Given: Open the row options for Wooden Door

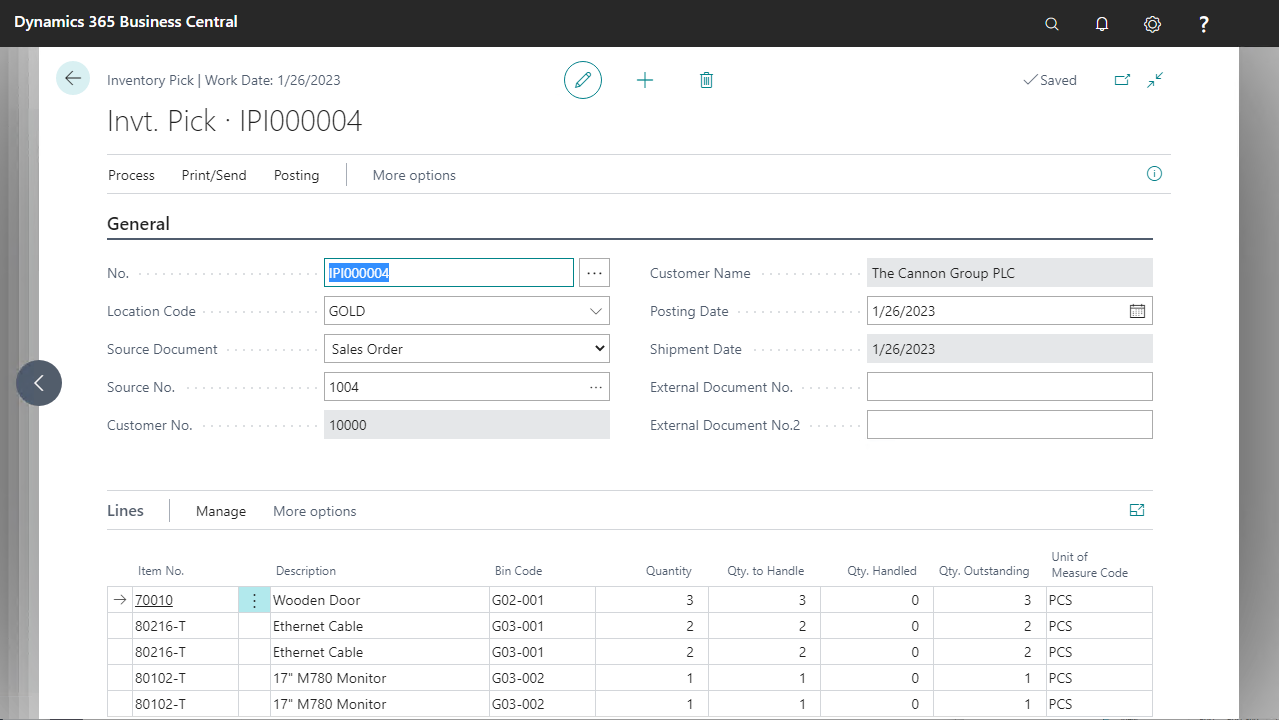Looking at the screenshot, I should pyautogui.click(x=254, y=600).
